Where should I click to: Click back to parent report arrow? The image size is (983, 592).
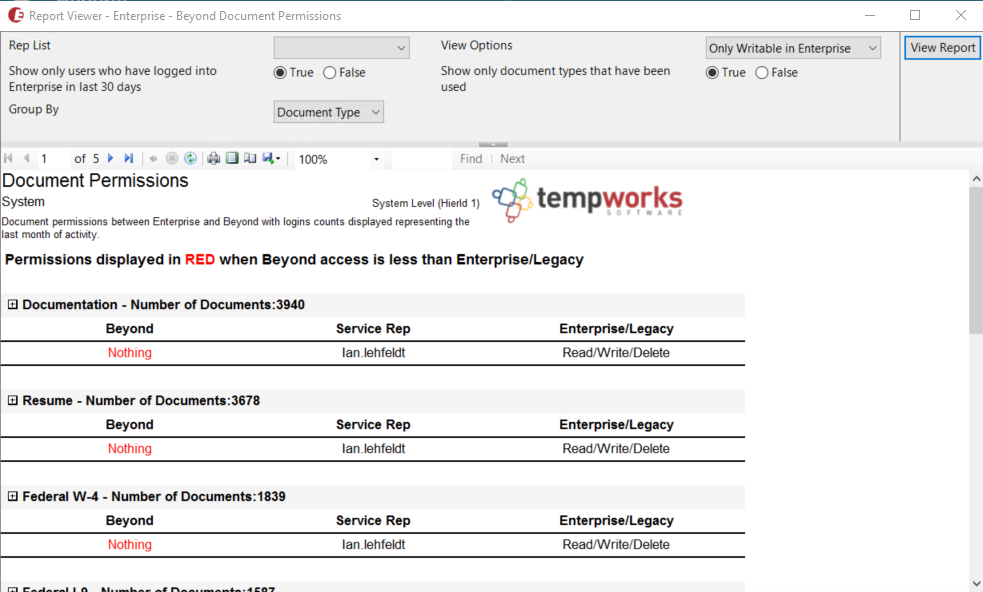pos(153,159)
